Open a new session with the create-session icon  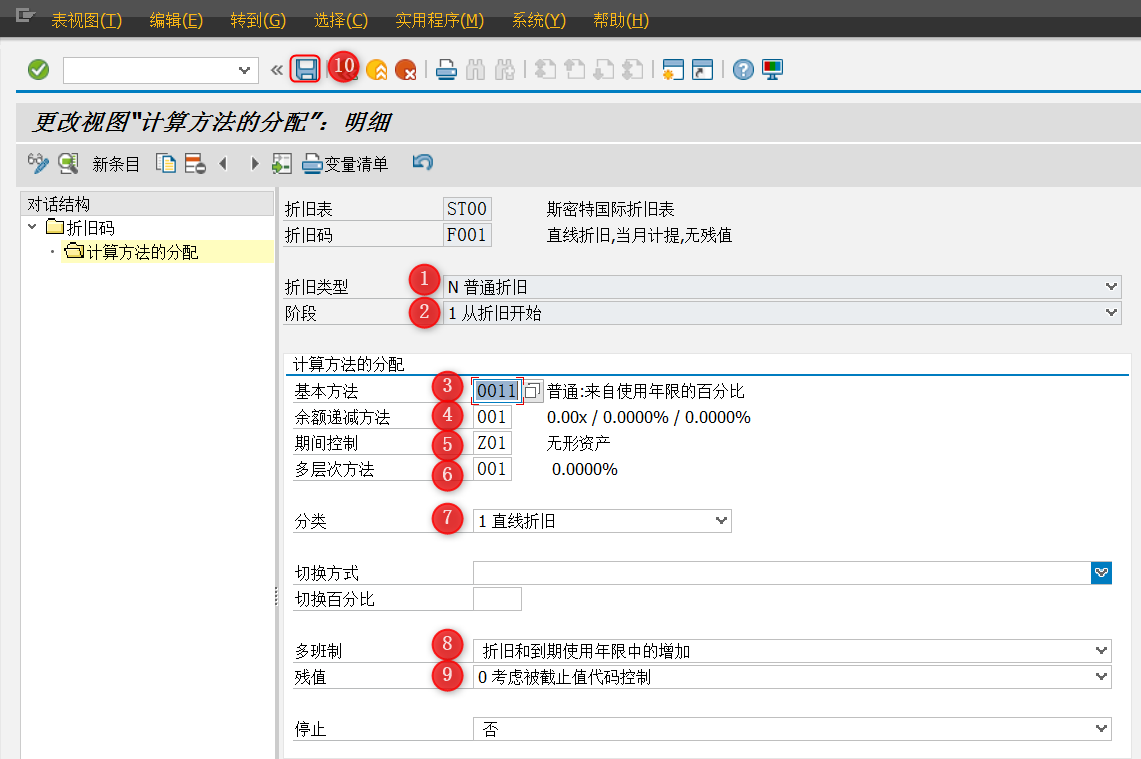[672, 69]
